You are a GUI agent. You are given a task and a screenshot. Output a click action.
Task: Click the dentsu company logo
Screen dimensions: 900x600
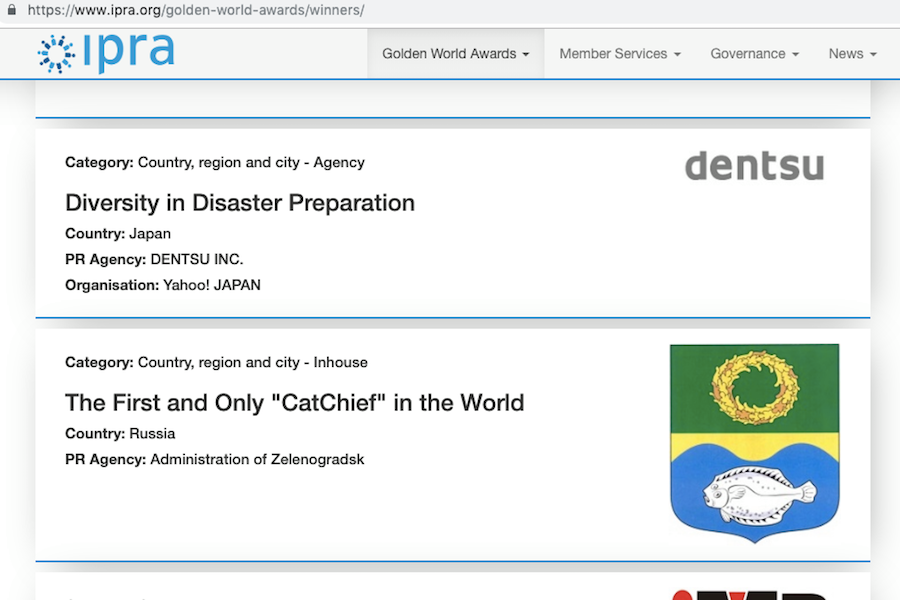pos(754,166)
